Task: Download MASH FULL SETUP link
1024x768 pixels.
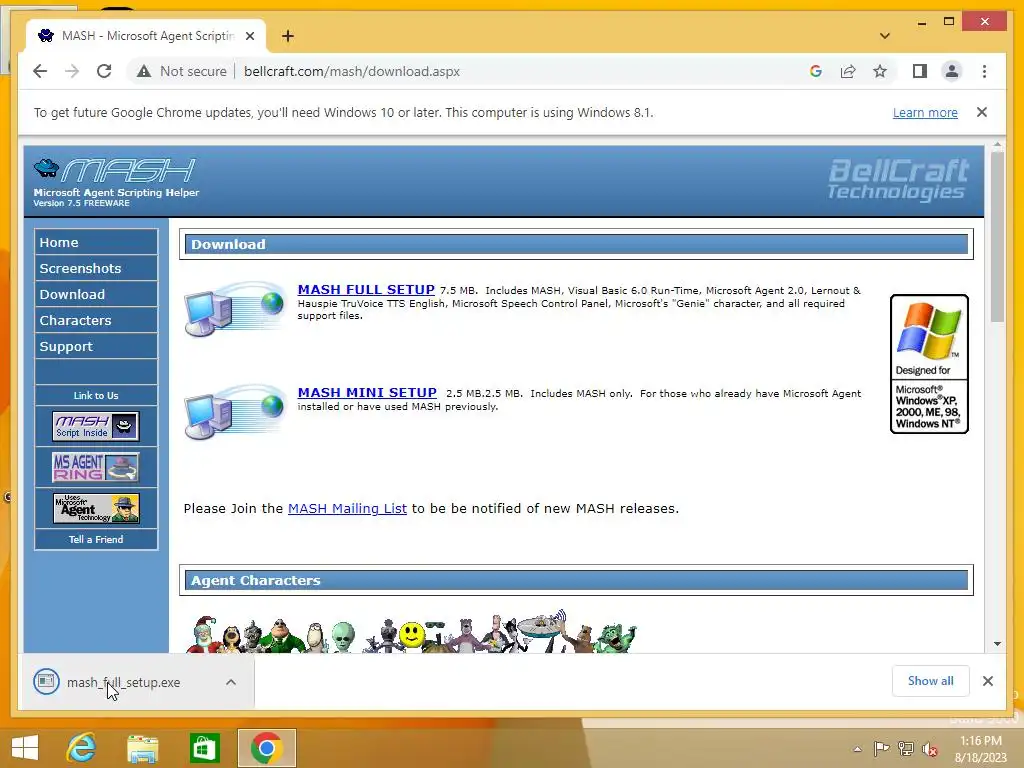Action: 366,289
